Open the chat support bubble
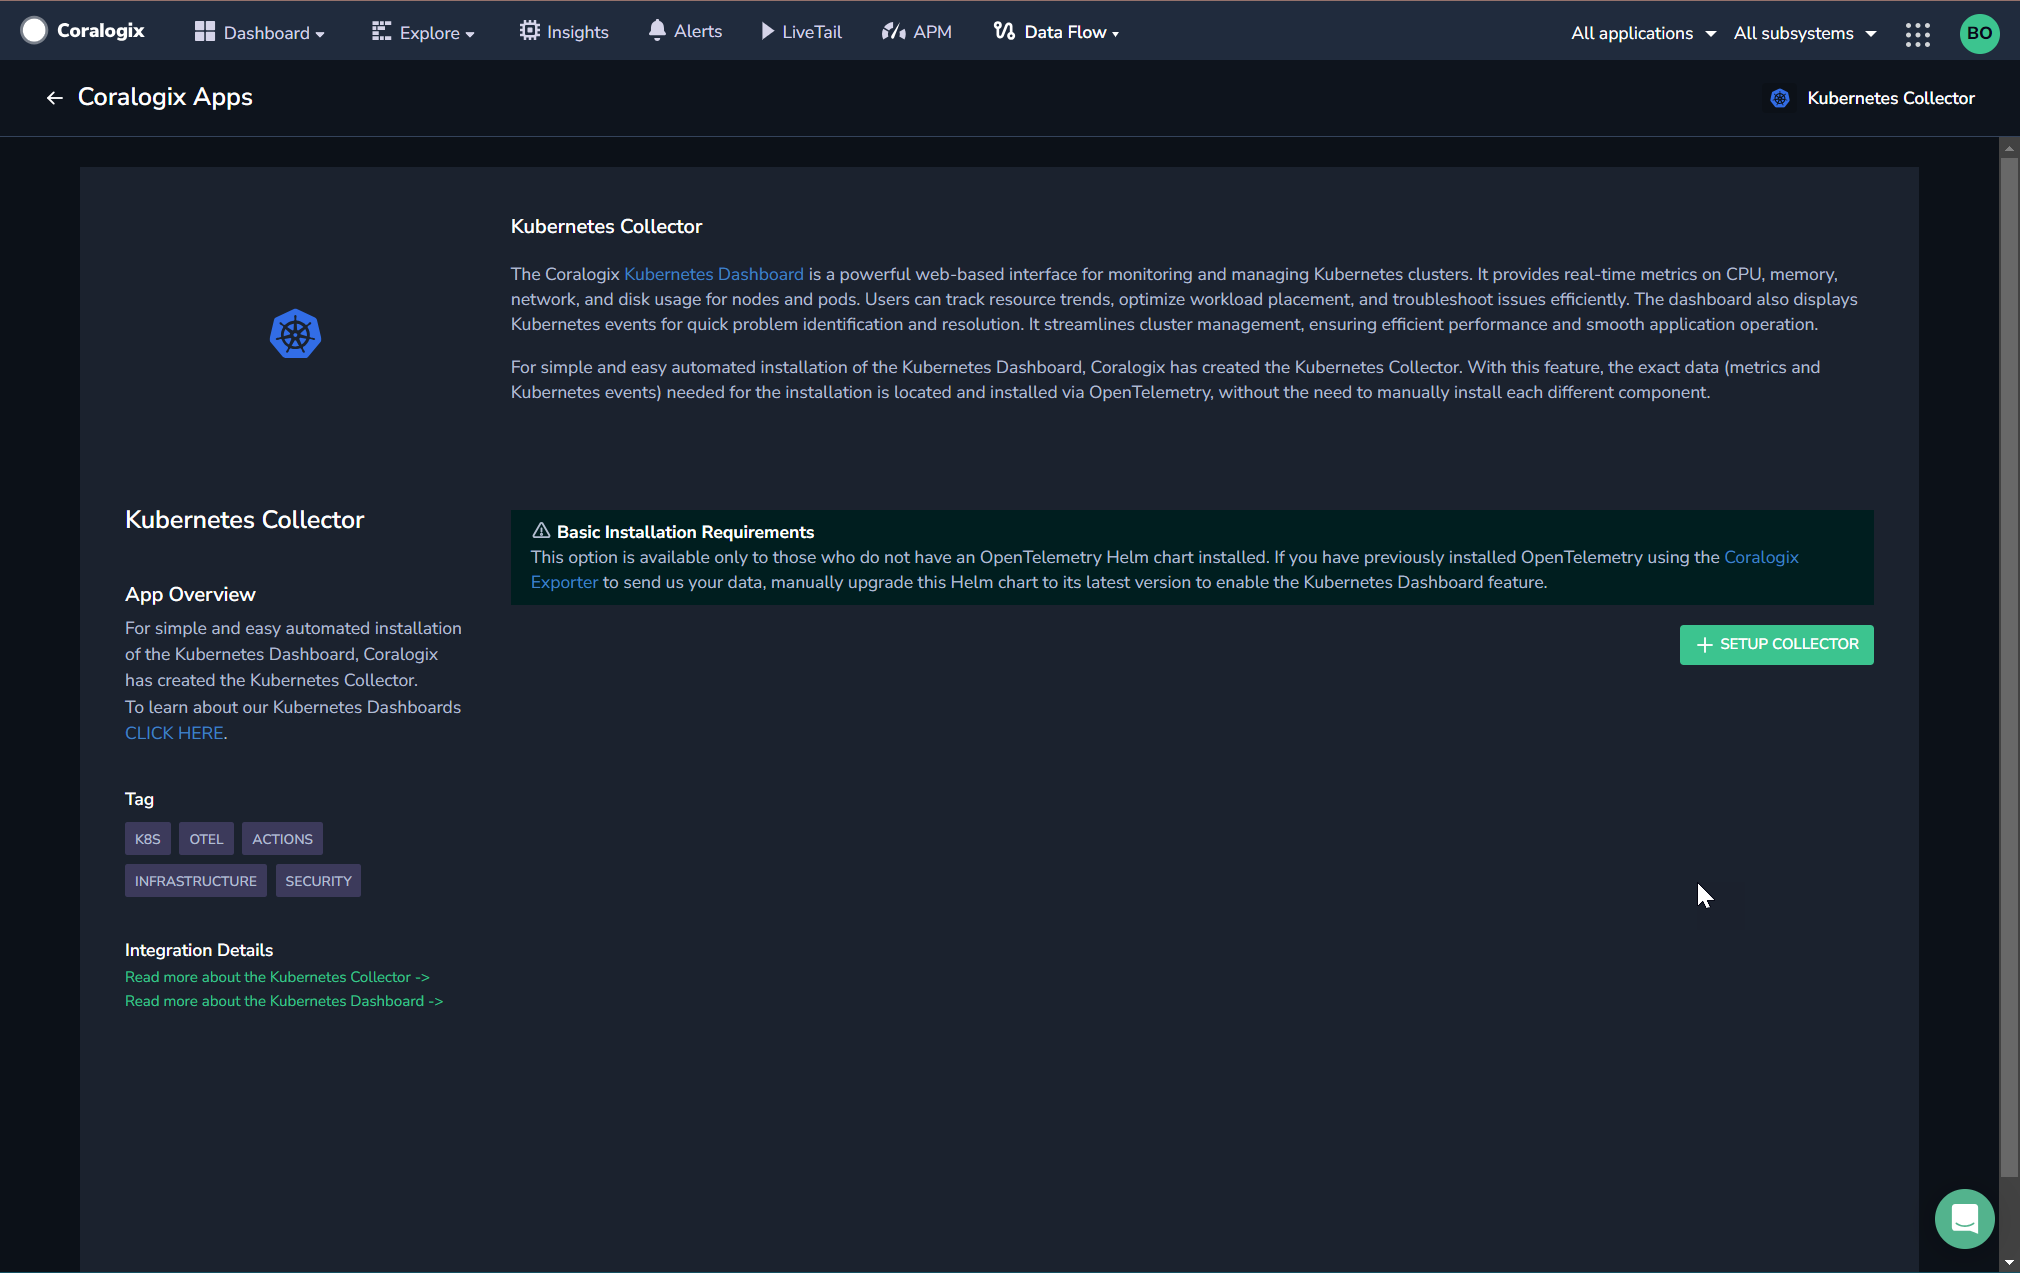2020x1273 pixels. click(x=1964, y=1218)
